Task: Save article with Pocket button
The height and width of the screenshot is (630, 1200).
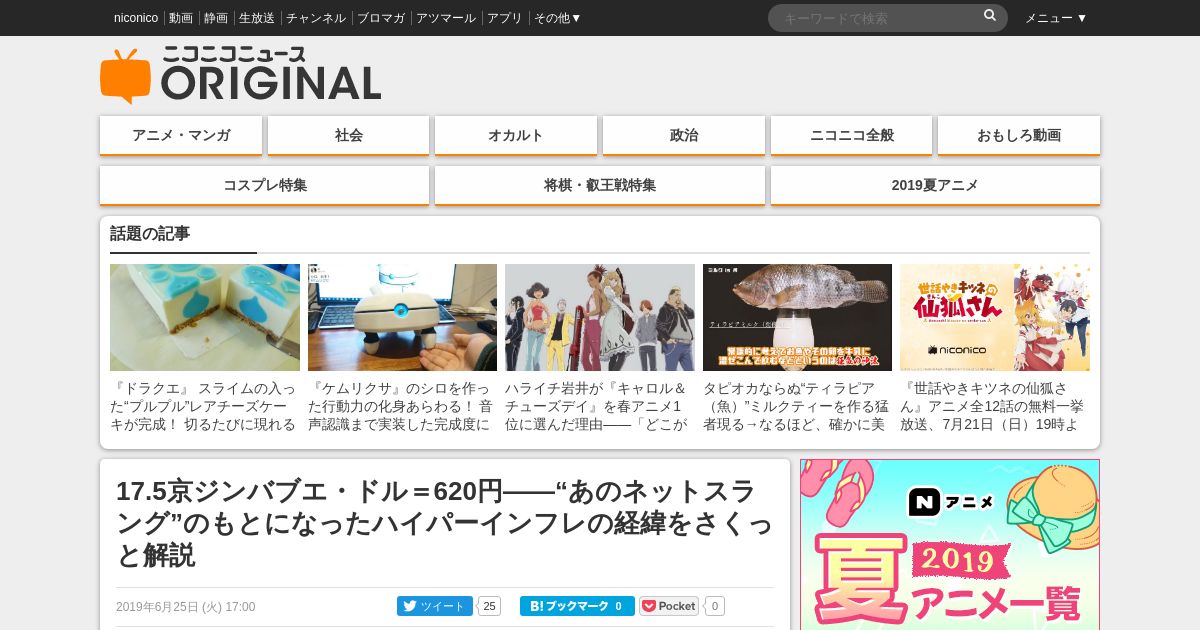Action: tap(669, 606)
